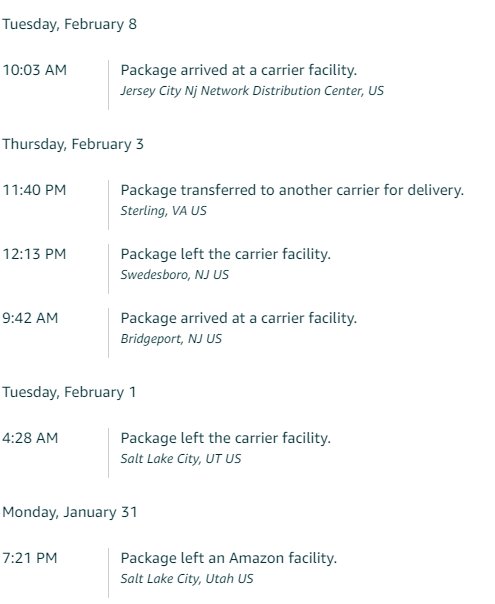Click Swedesboro, NJ US location text
This screenshot has width=495, height=604.
[175, 275]
